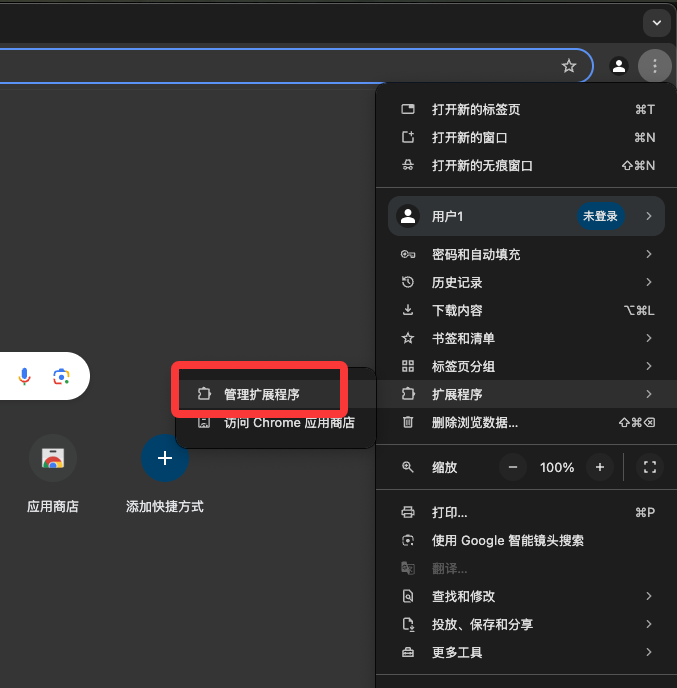Expand 更多工具 submenu
677x688 pixels.
click(527, 652)
